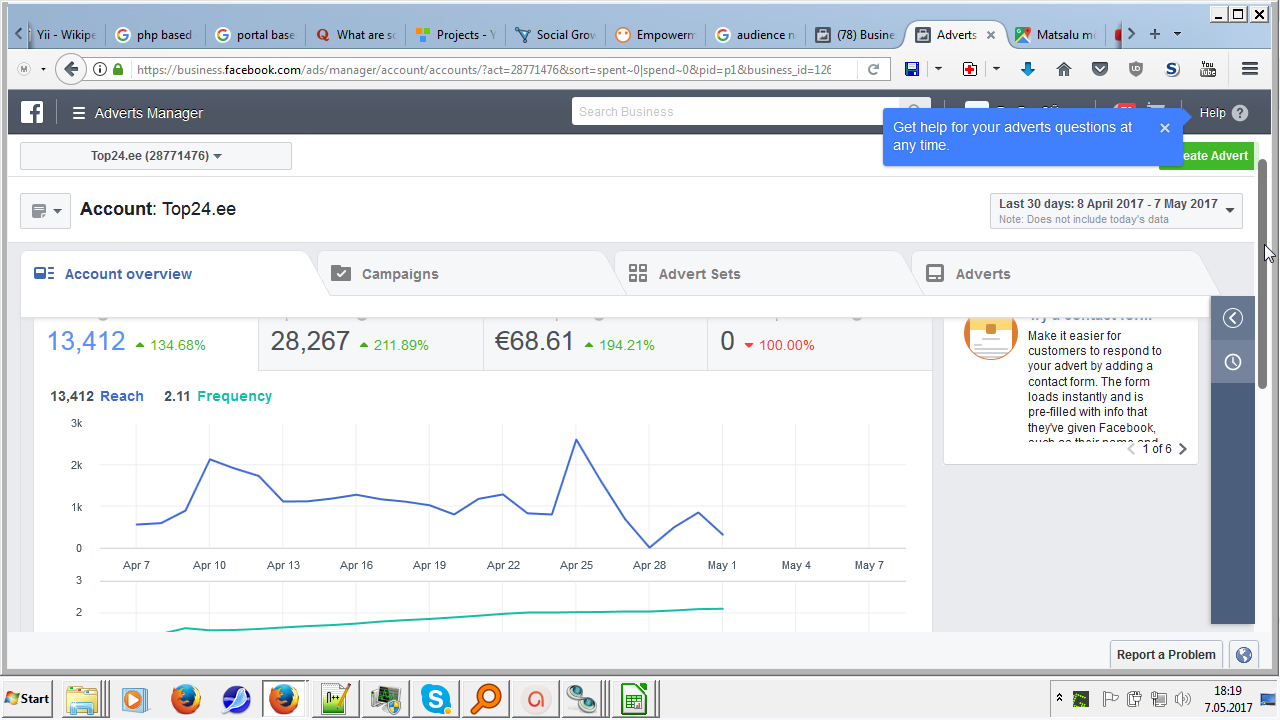Click the Frequency legend label
This screenshot has width=1280, height=720.
pyautogui.click(x=235, y=396)
